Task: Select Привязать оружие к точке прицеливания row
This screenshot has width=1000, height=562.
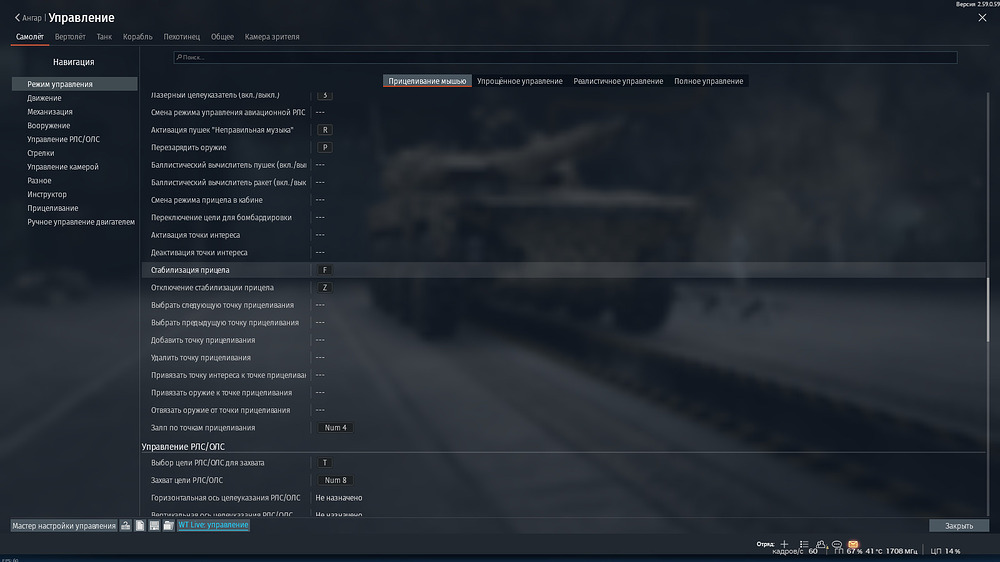Action: pyautogui.click(x=563, y=393)
